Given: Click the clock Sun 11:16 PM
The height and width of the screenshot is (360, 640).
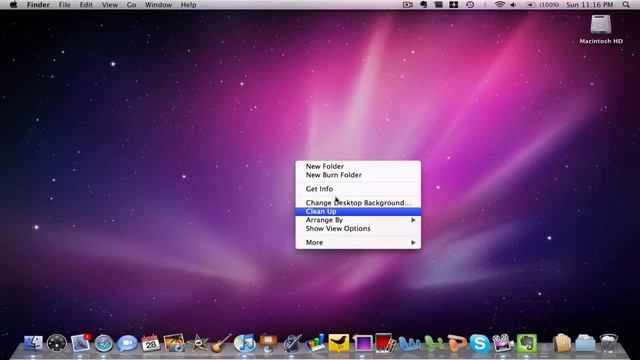Looking at the screenshot, I should tap(589, 5).
